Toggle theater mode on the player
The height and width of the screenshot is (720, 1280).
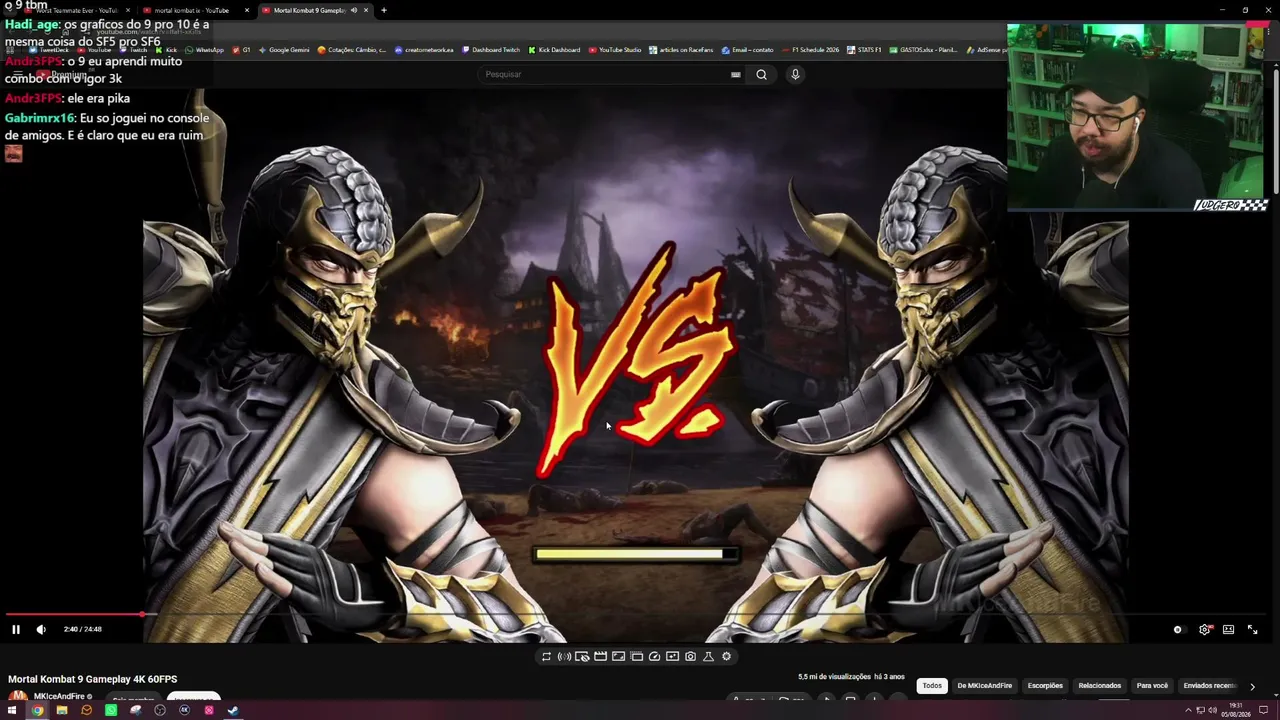click(1228, 629)
